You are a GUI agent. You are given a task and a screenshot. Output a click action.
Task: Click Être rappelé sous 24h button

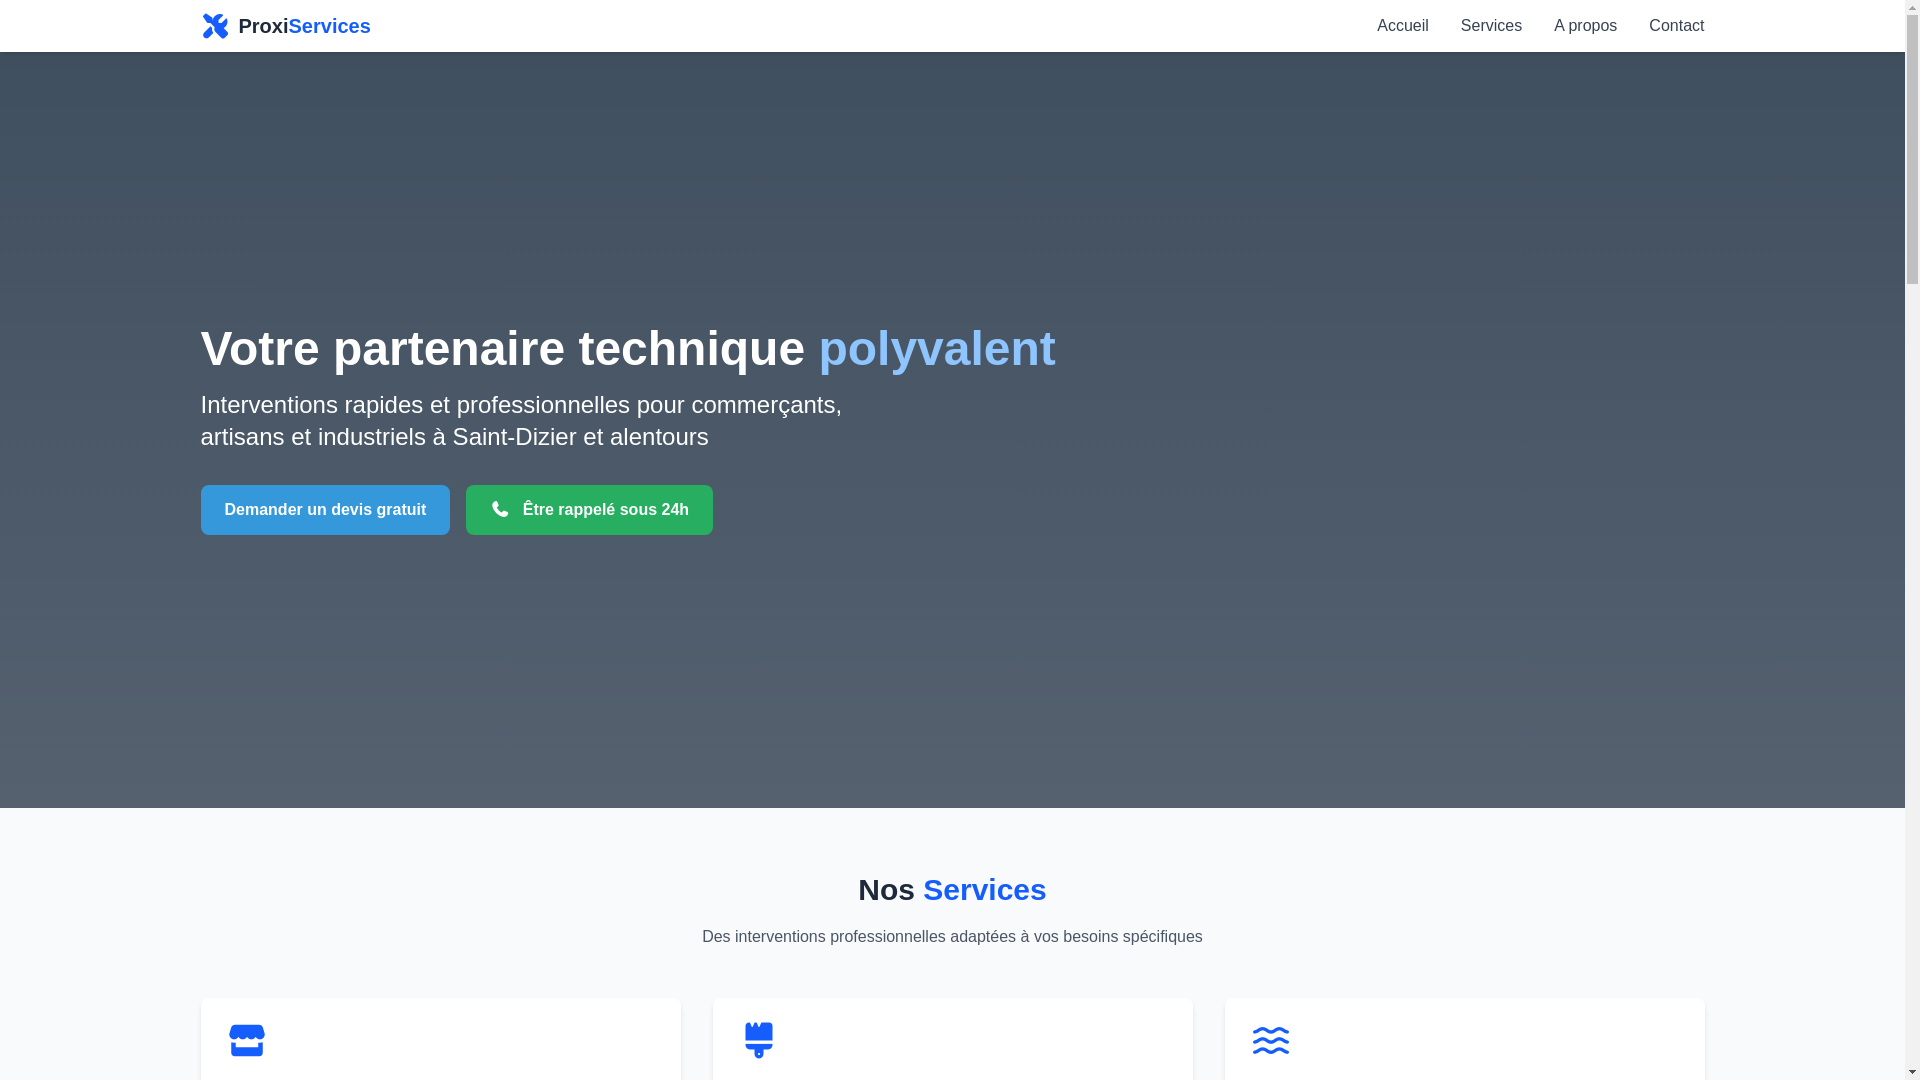pyautogui.click(x=589, y=510)
